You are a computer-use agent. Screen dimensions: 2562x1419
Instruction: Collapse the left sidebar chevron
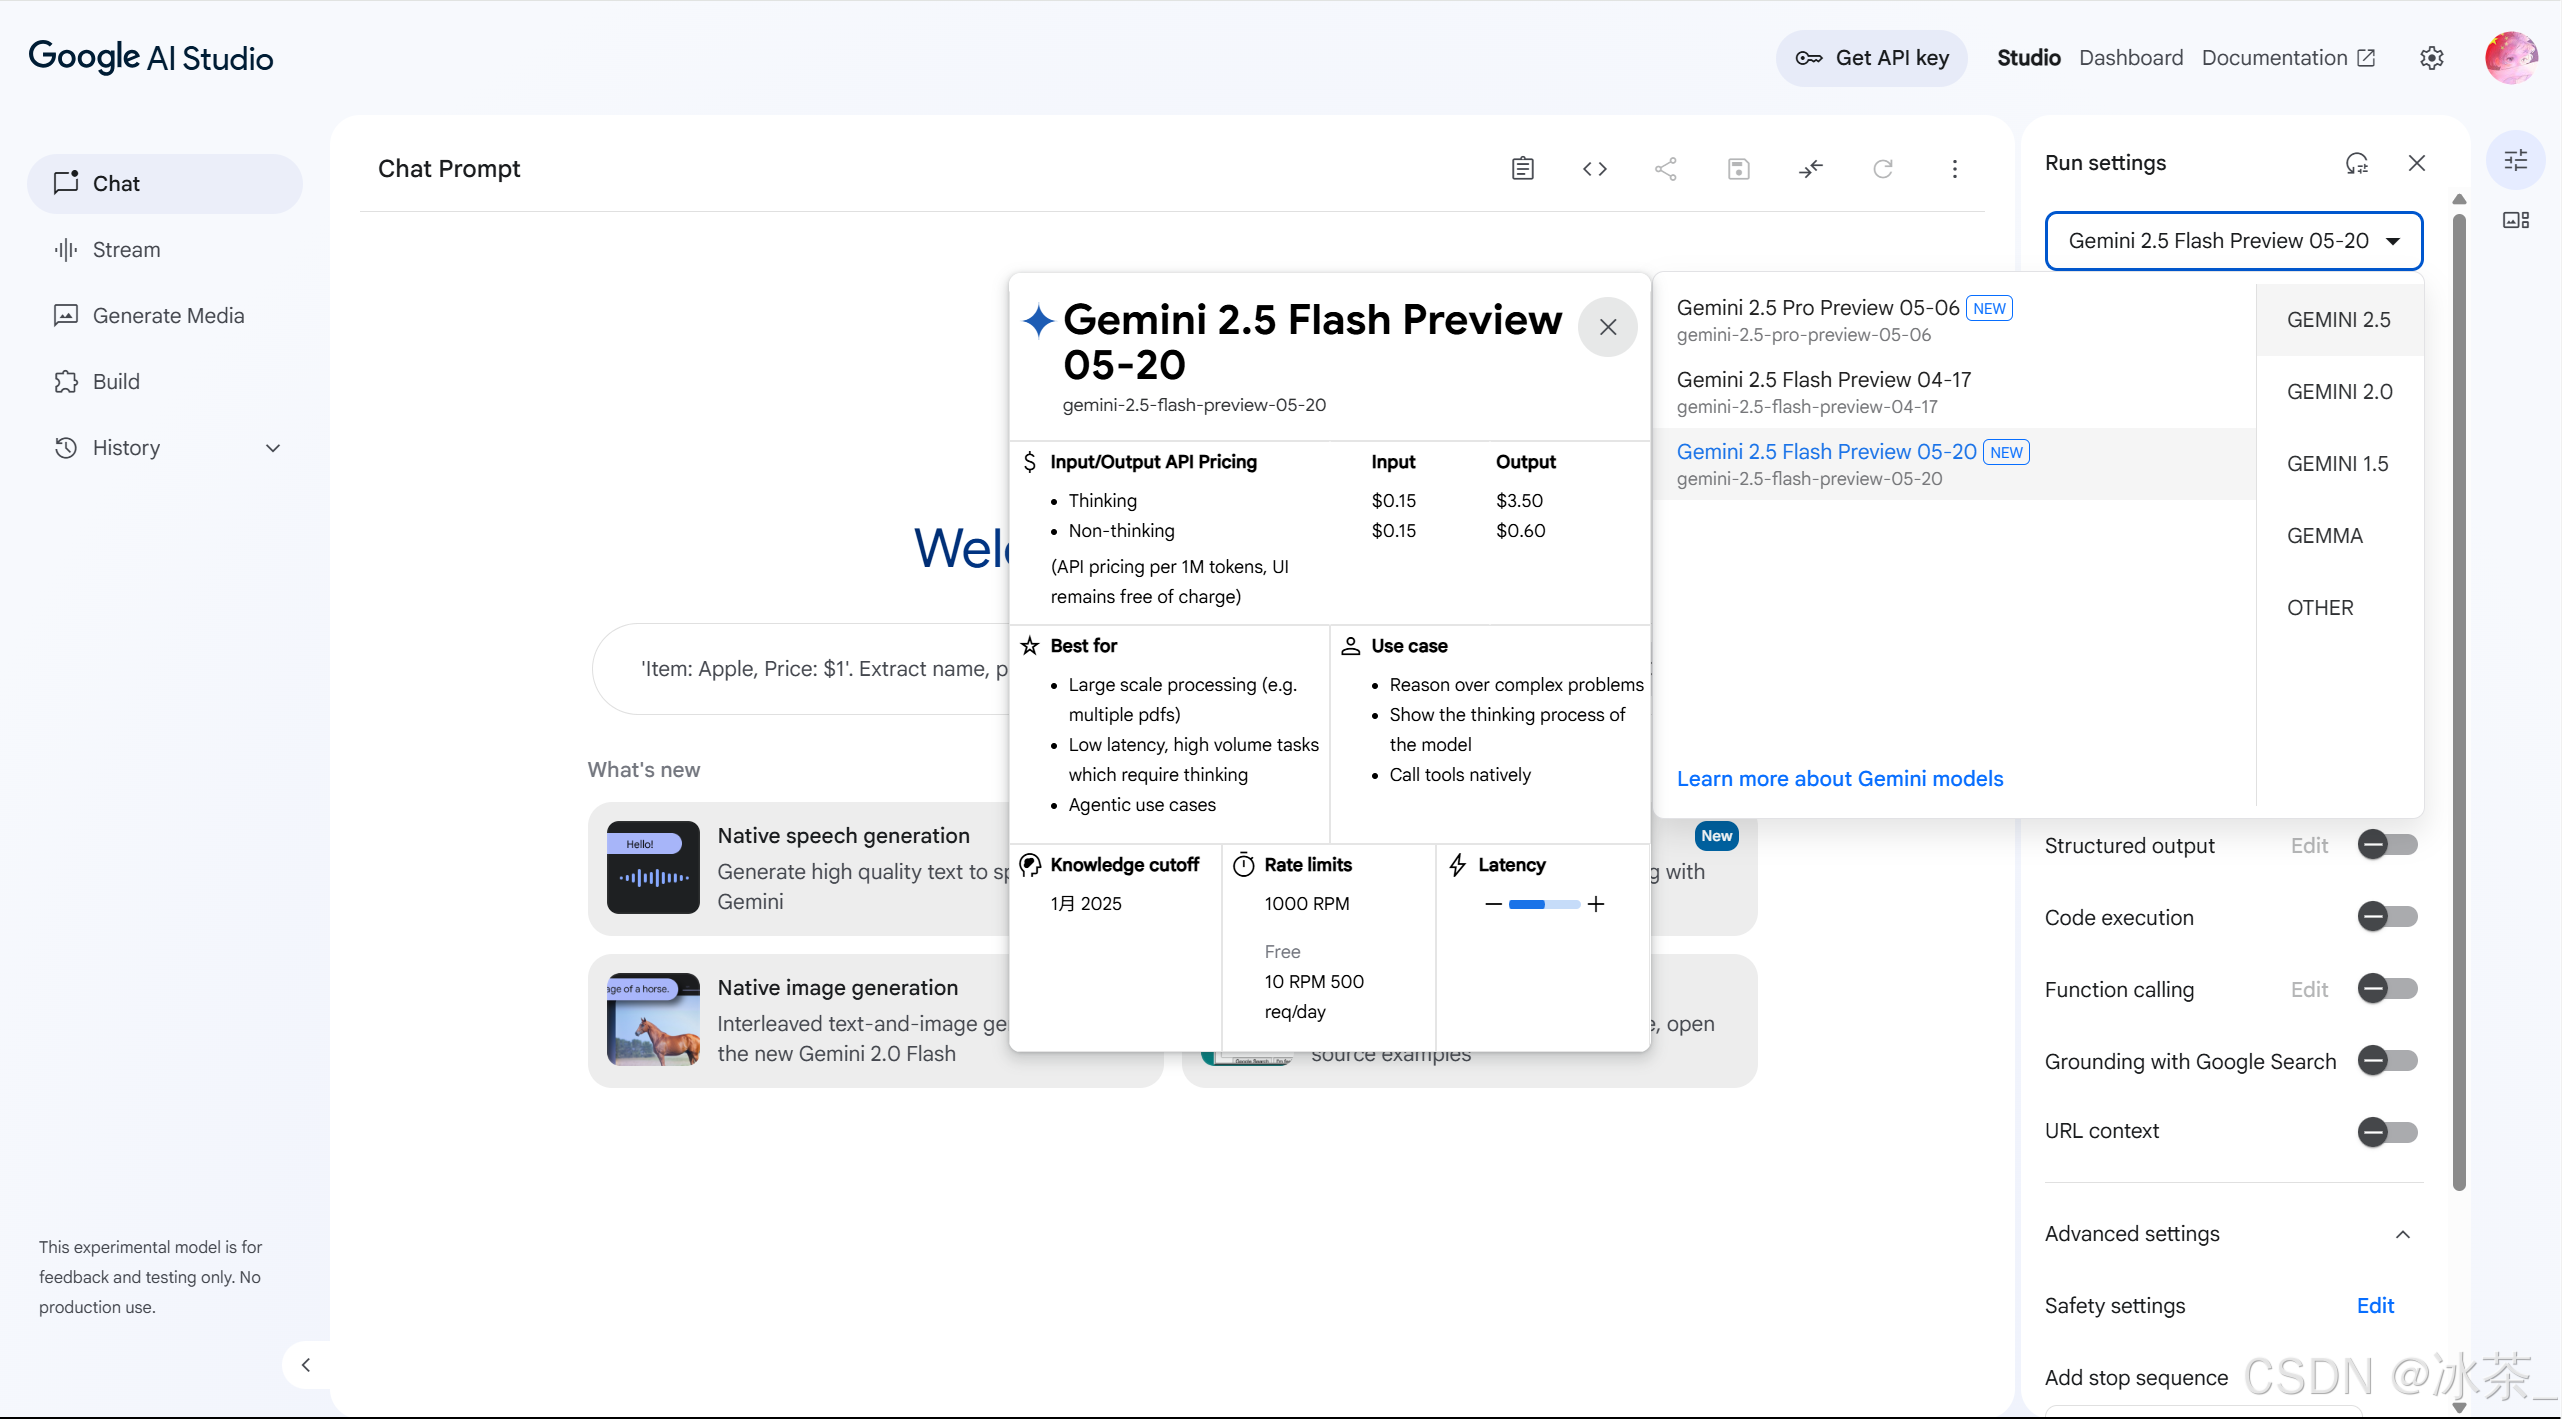click(305, 1364)
